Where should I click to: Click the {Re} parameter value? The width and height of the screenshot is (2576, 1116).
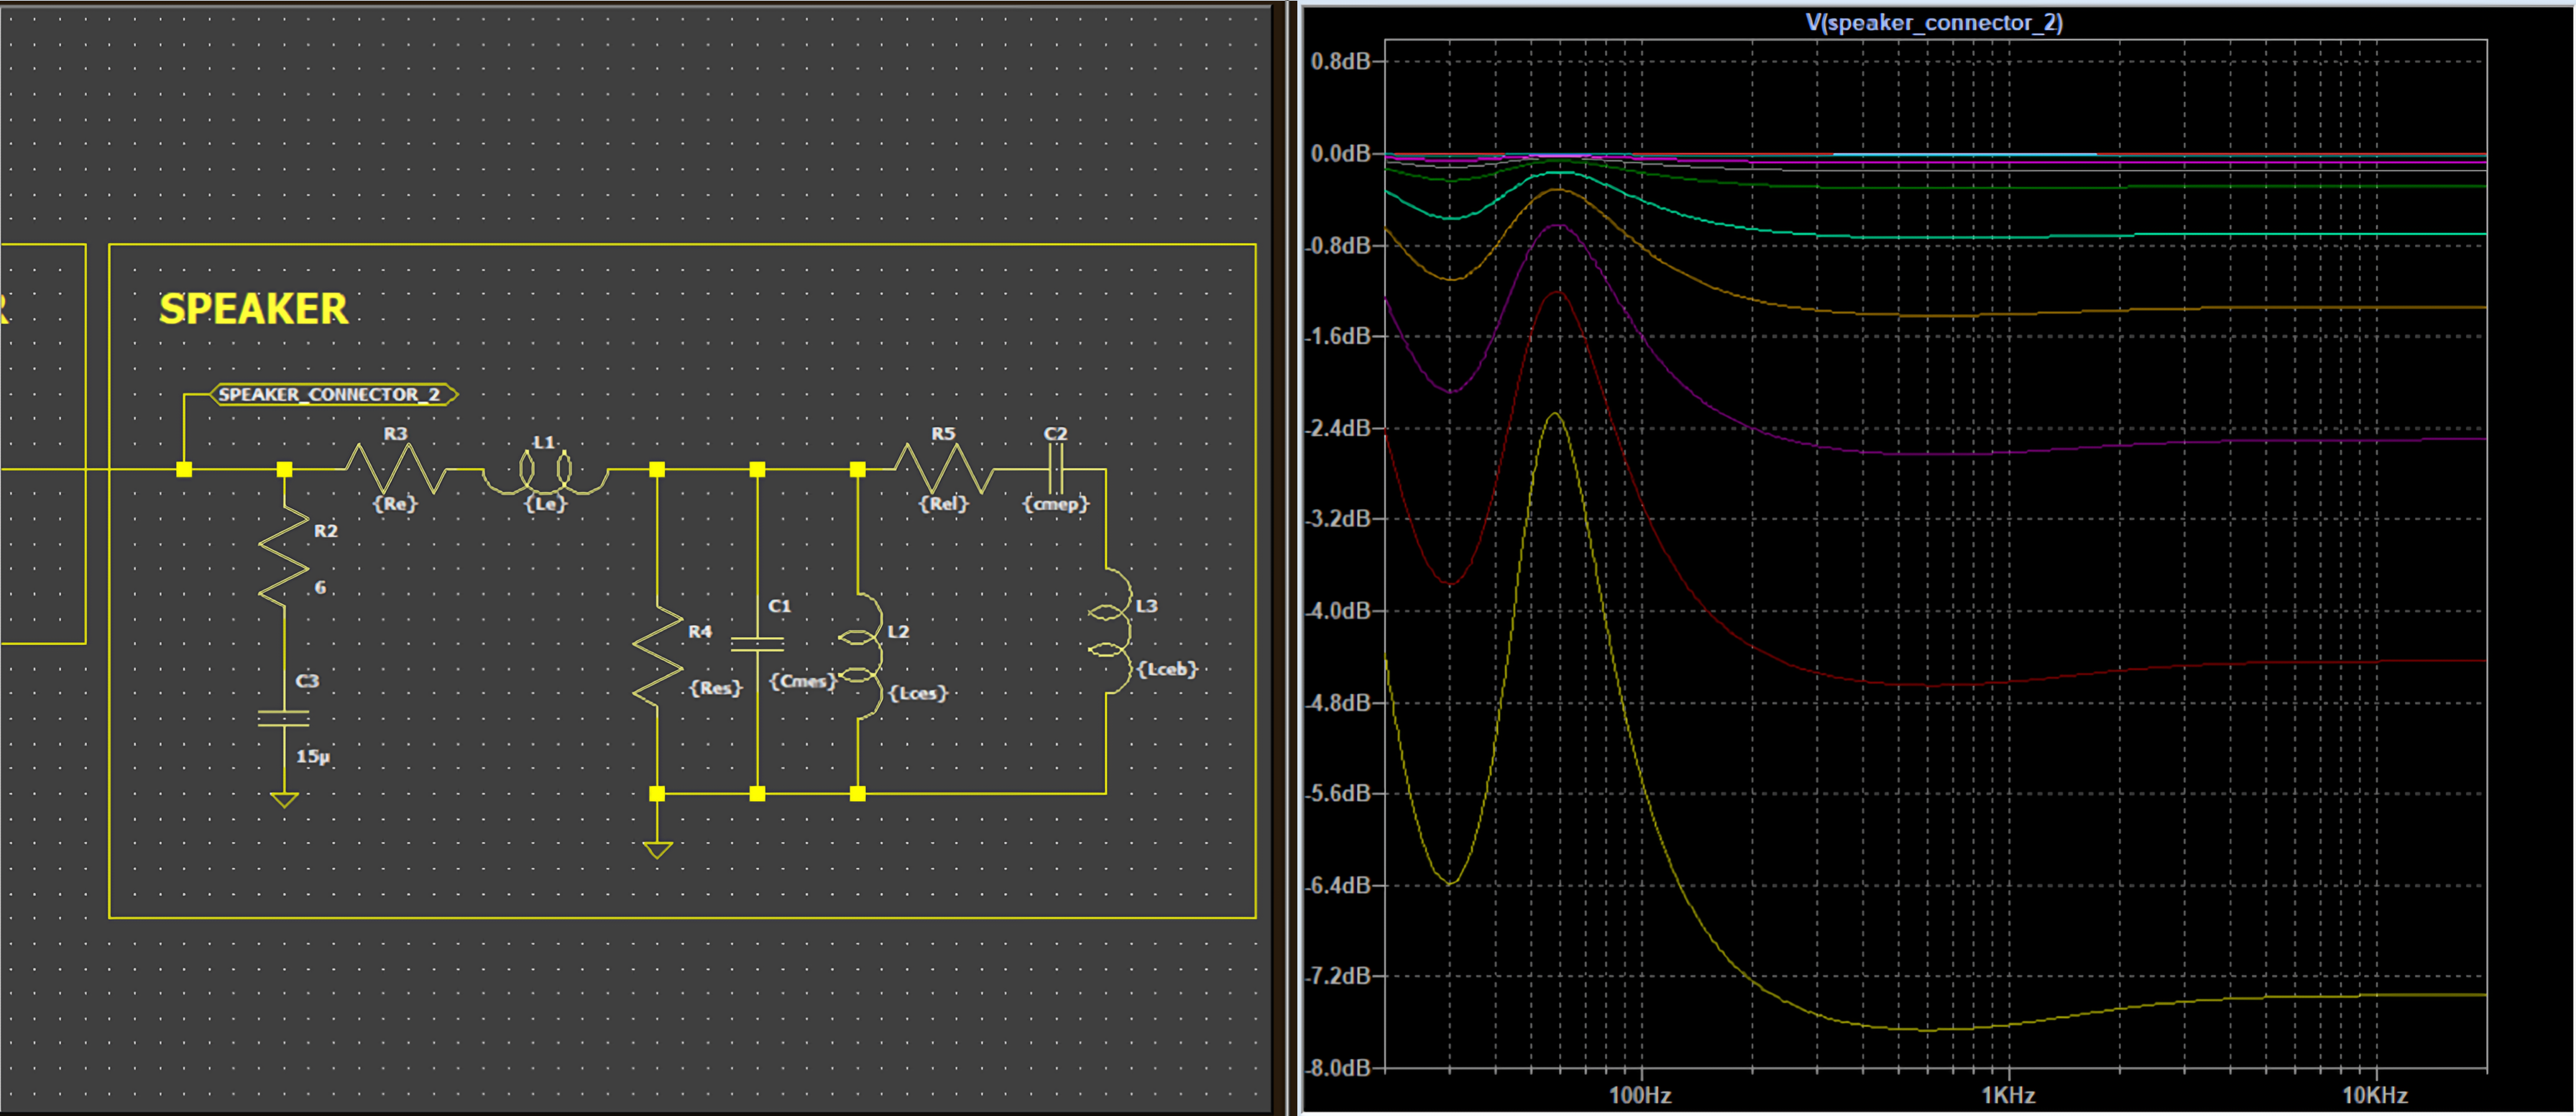click(x=395, y=504)
